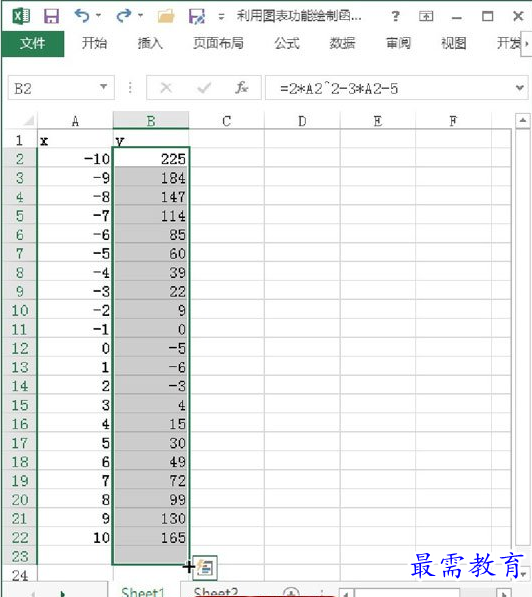Cancel formula entry with X icon
This screenshot has width=532, height=597.
tap(166, 88)
